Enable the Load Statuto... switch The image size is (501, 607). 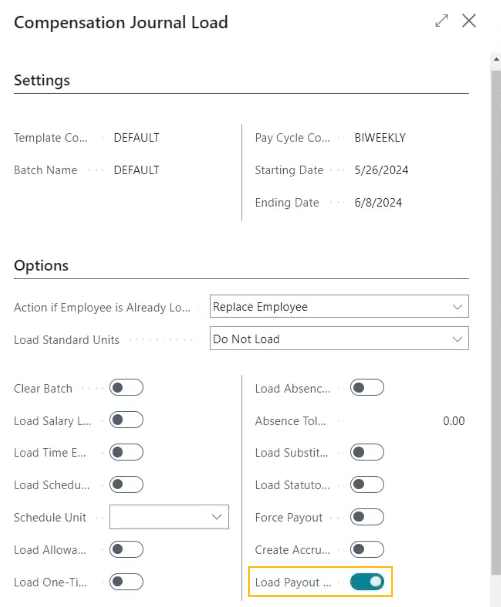coord(367,484)
